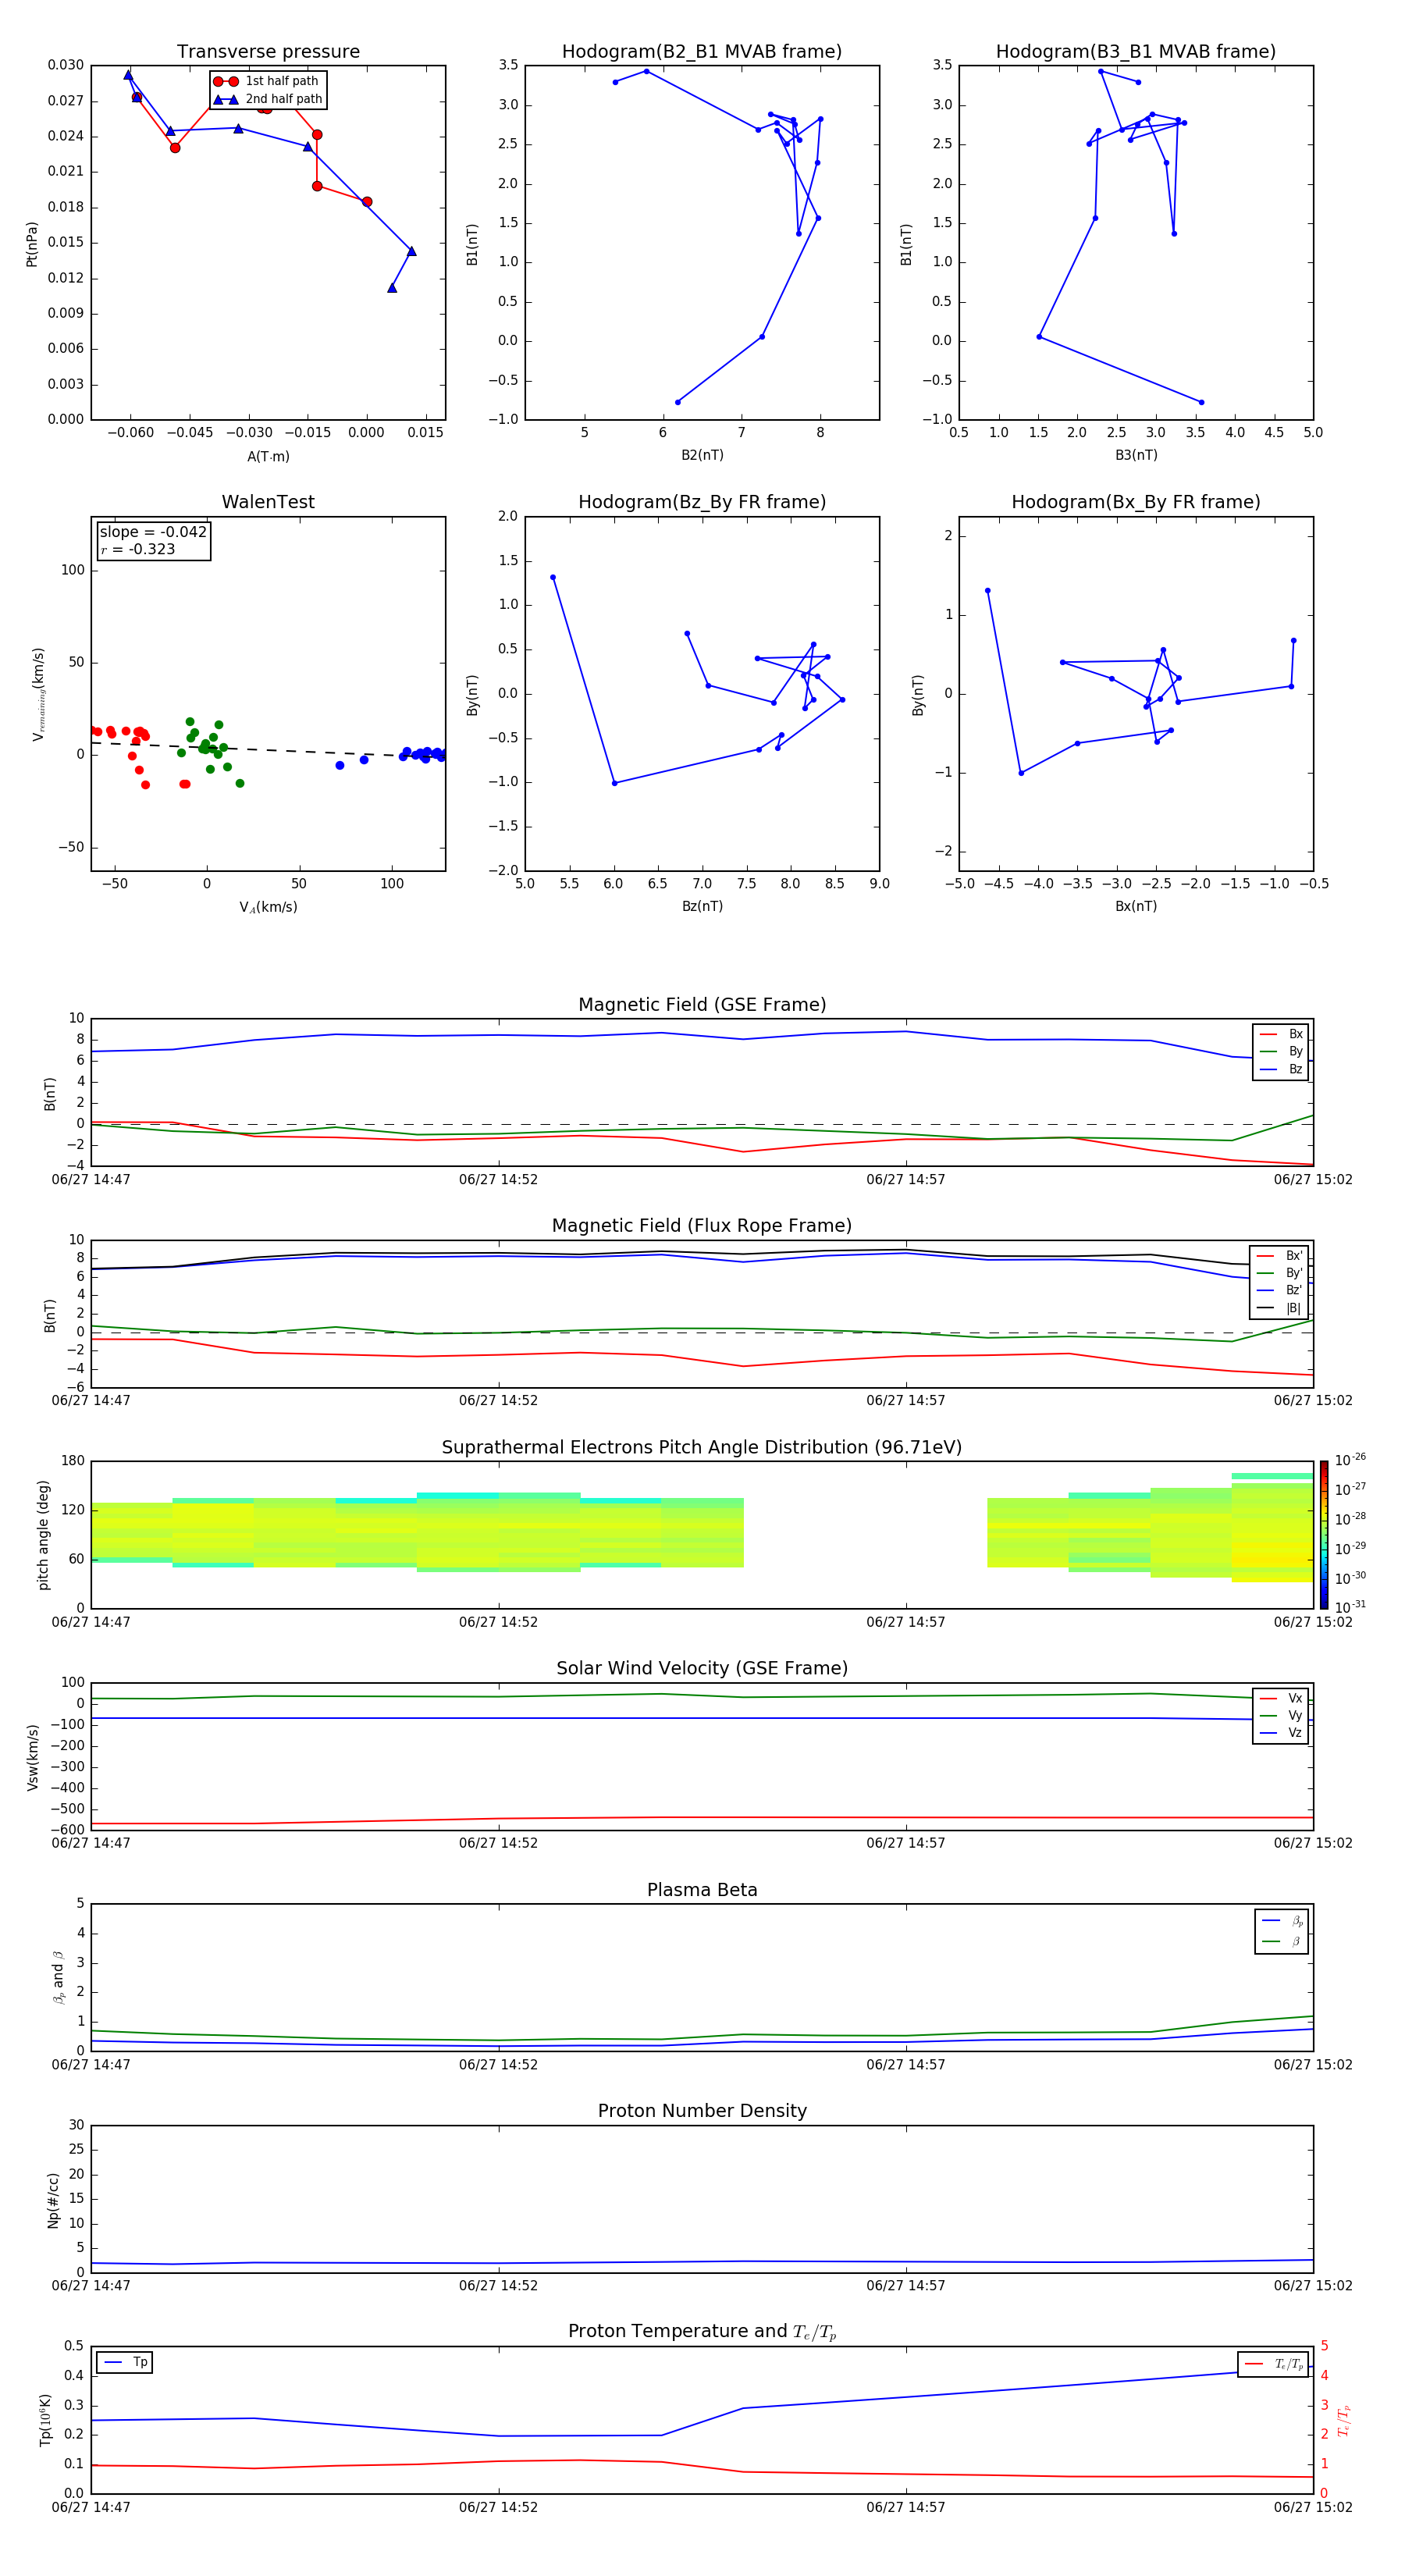Click the "Proton Temperature and Te/Tp" title
Viewport: 1405px width, 2576px height.
pyautogui.click(x=702, y=2332)
